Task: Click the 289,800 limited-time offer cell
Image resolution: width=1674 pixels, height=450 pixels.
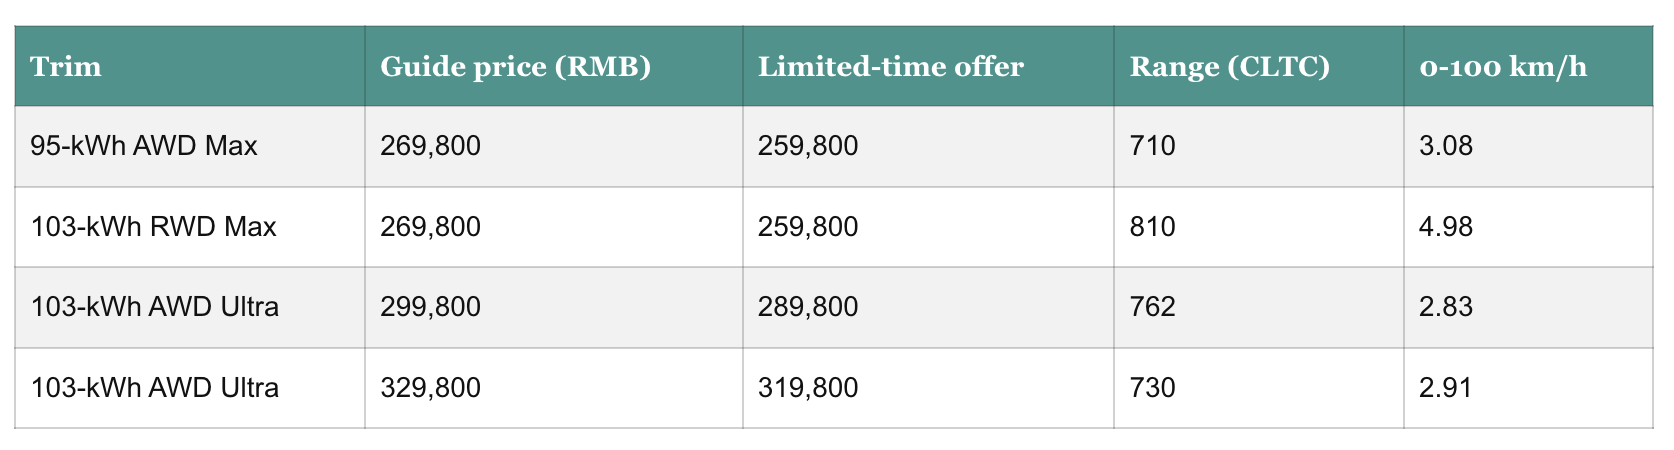Action: coord(808,306)
